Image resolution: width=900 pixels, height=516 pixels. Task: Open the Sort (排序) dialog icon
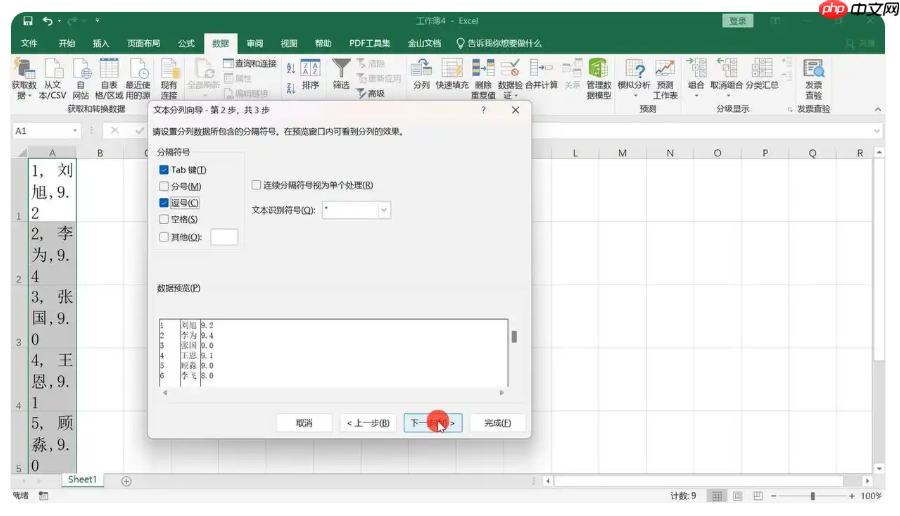[311, 75]
